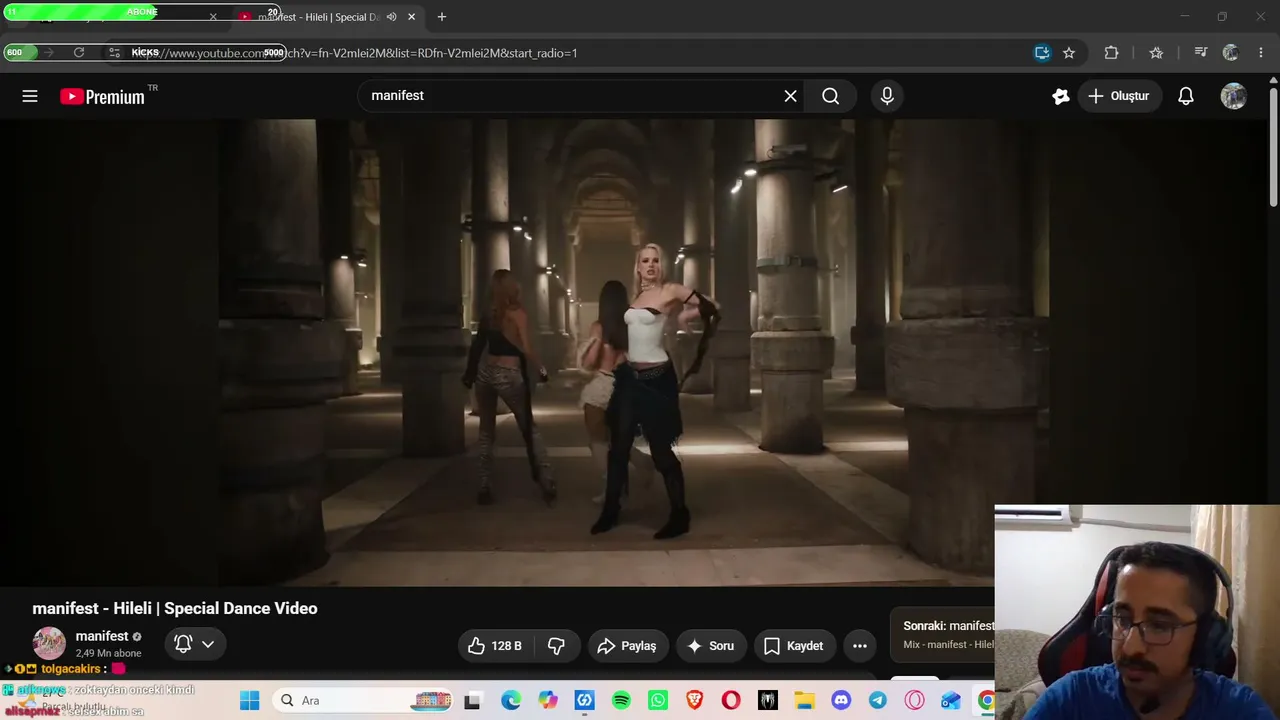Dislike the manifest video

pos(557,646)
